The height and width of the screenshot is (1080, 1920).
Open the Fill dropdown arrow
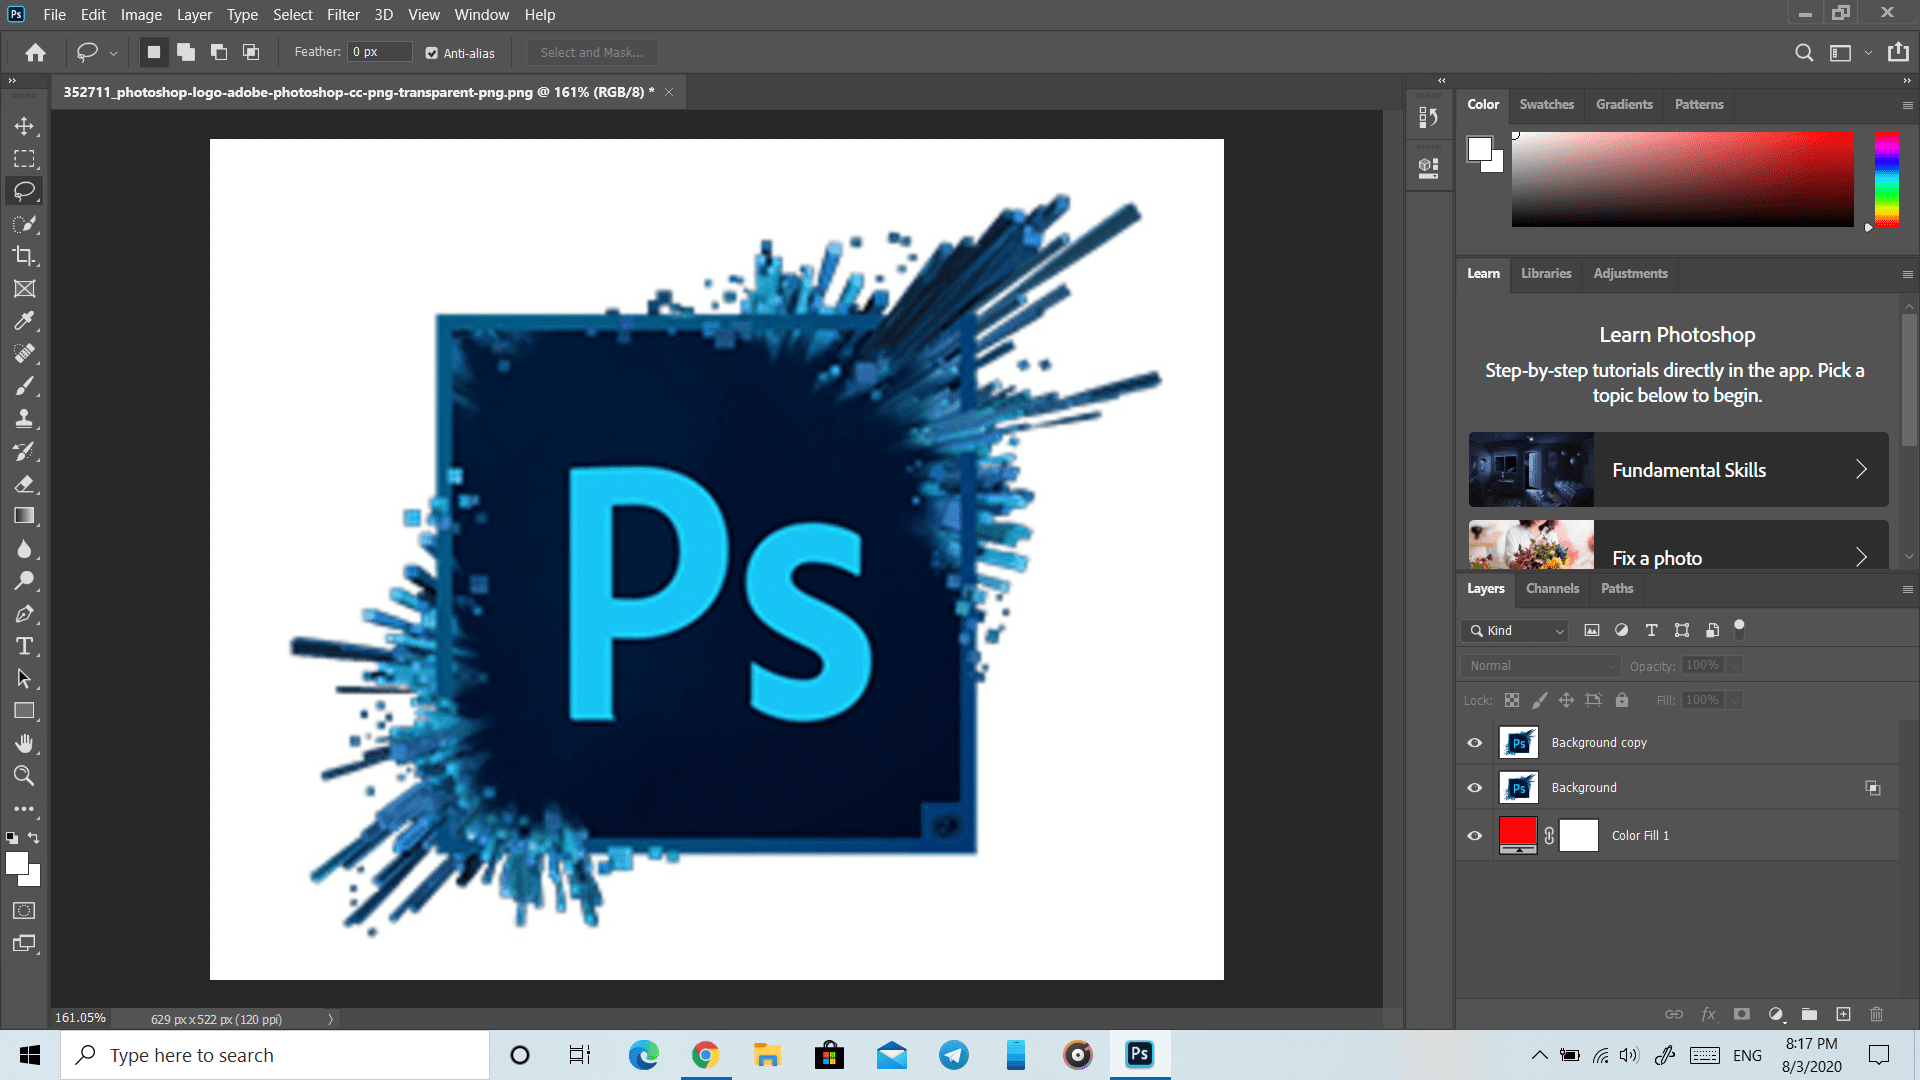click(x=1735, y=700)
